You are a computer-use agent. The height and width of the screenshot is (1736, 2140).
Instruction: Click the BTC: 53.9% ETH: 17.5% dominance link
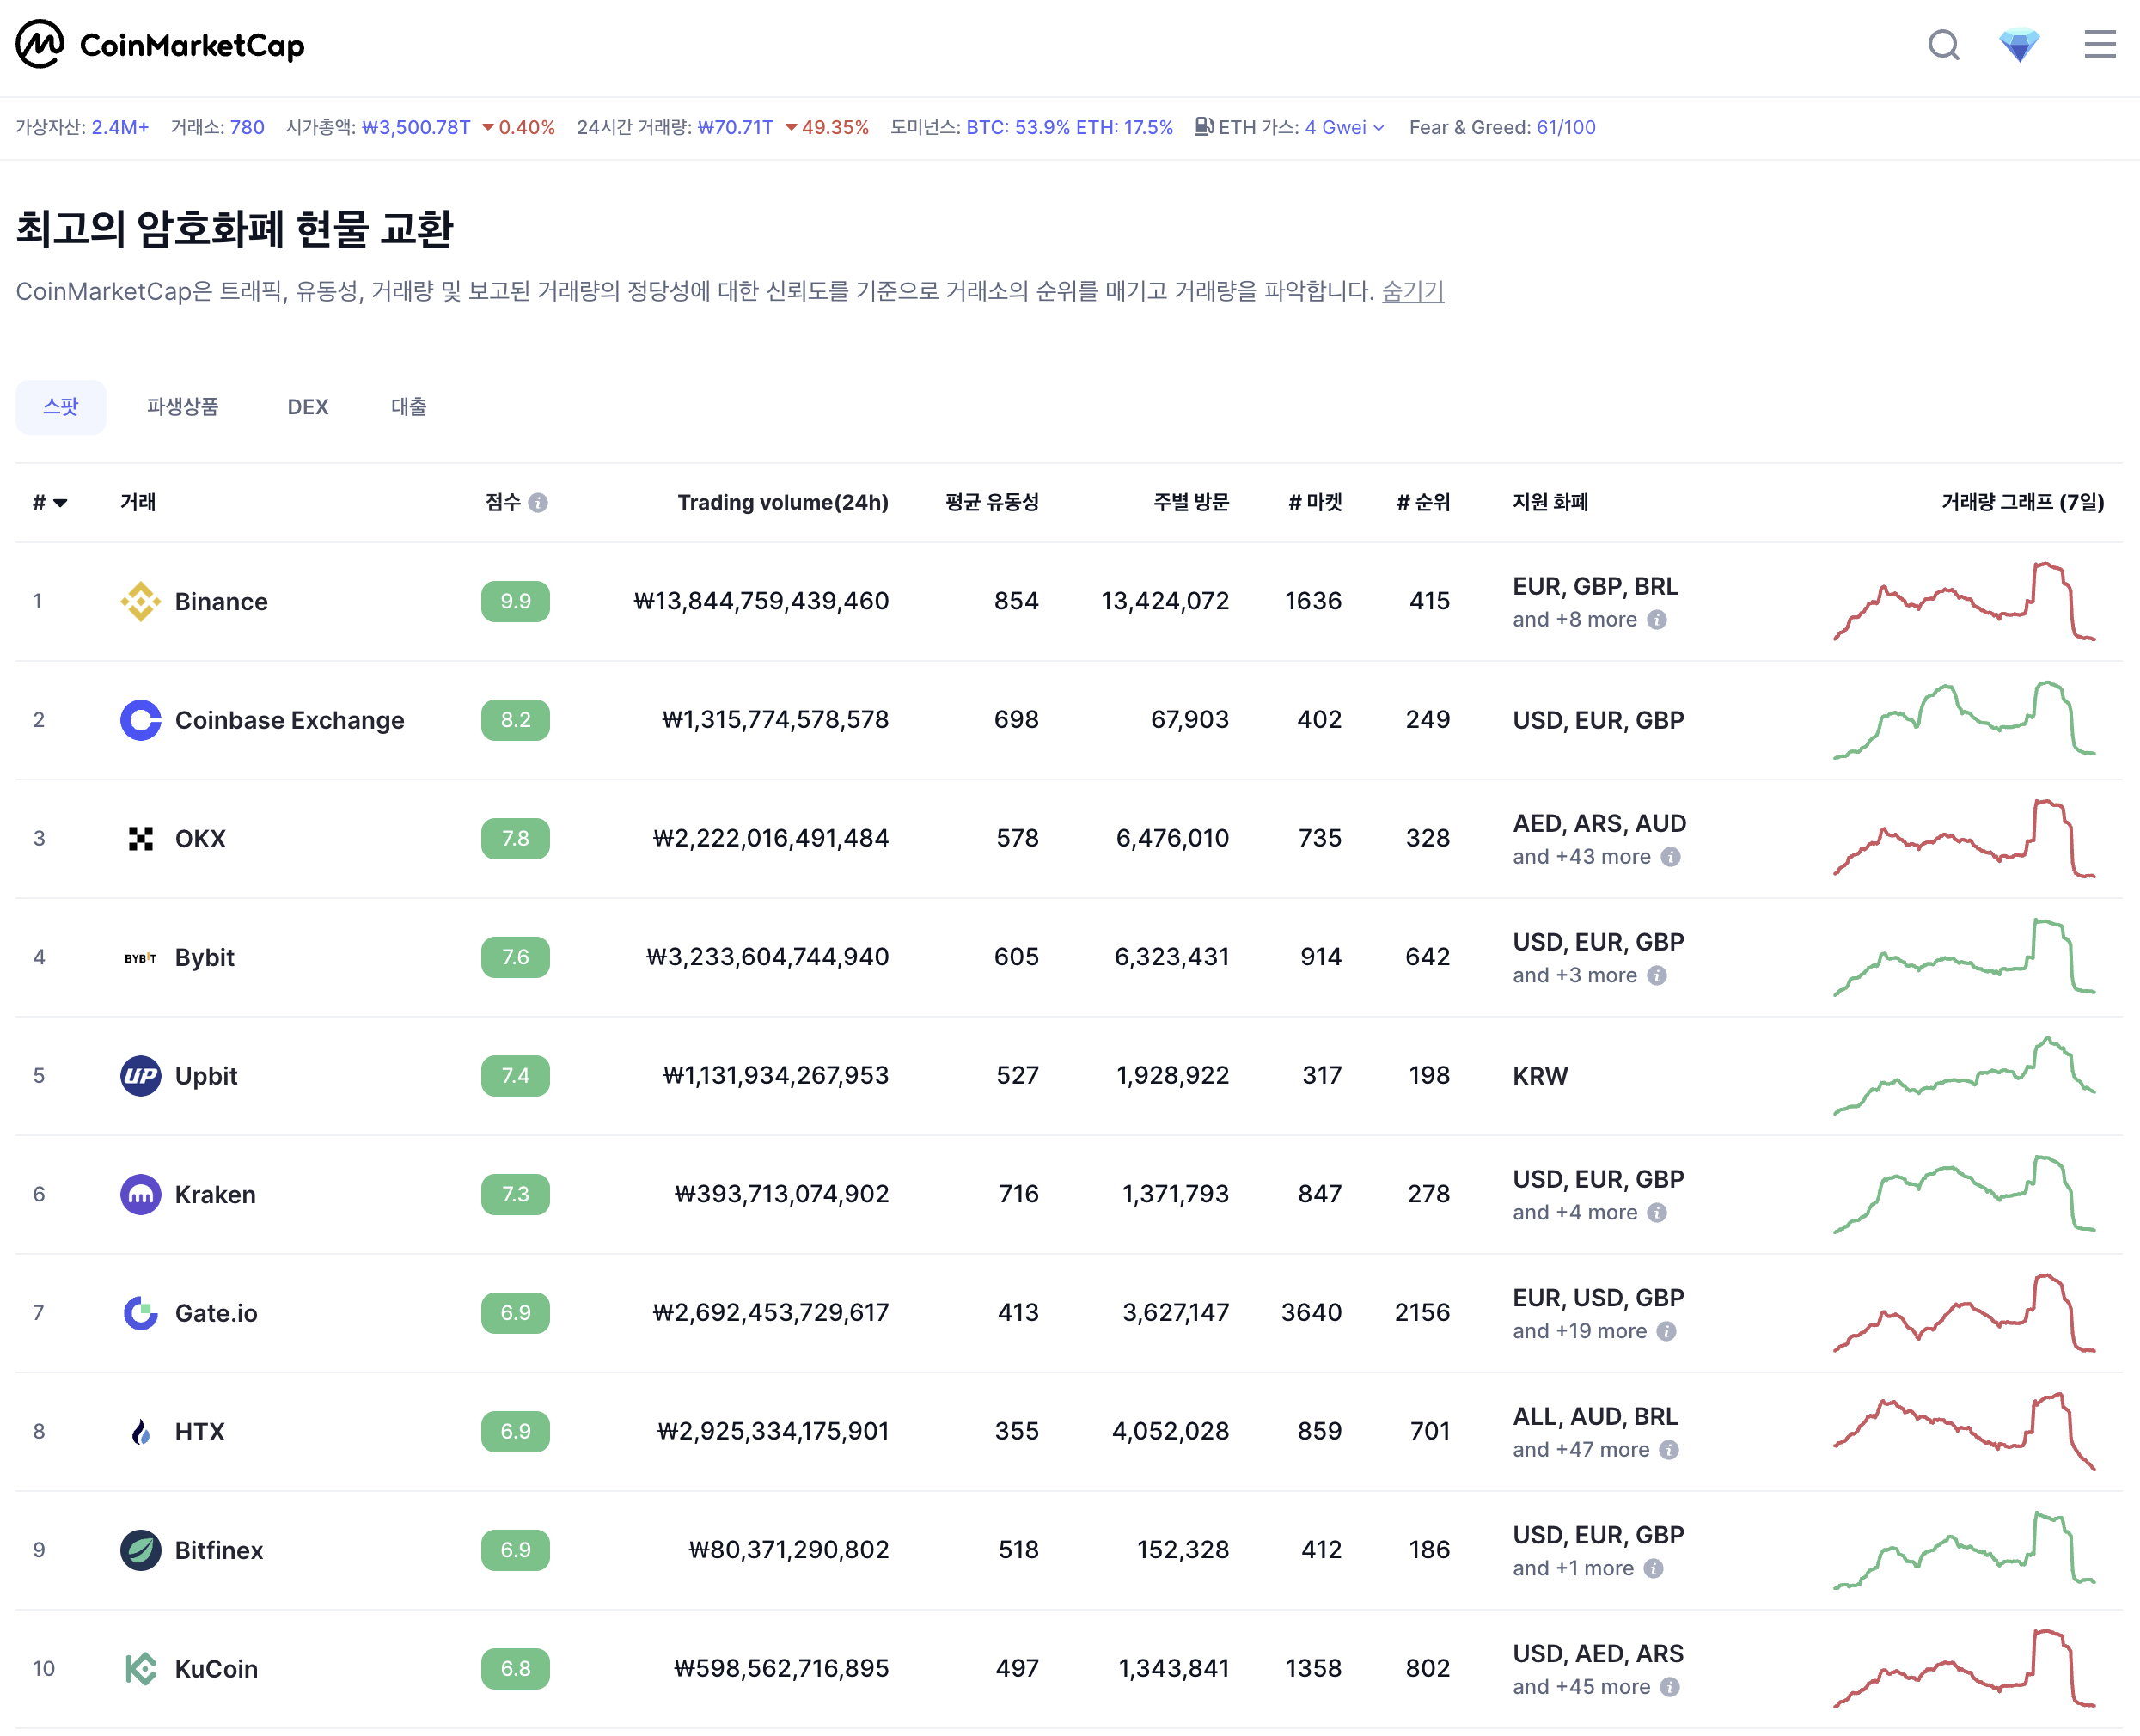click(1069, 127)
